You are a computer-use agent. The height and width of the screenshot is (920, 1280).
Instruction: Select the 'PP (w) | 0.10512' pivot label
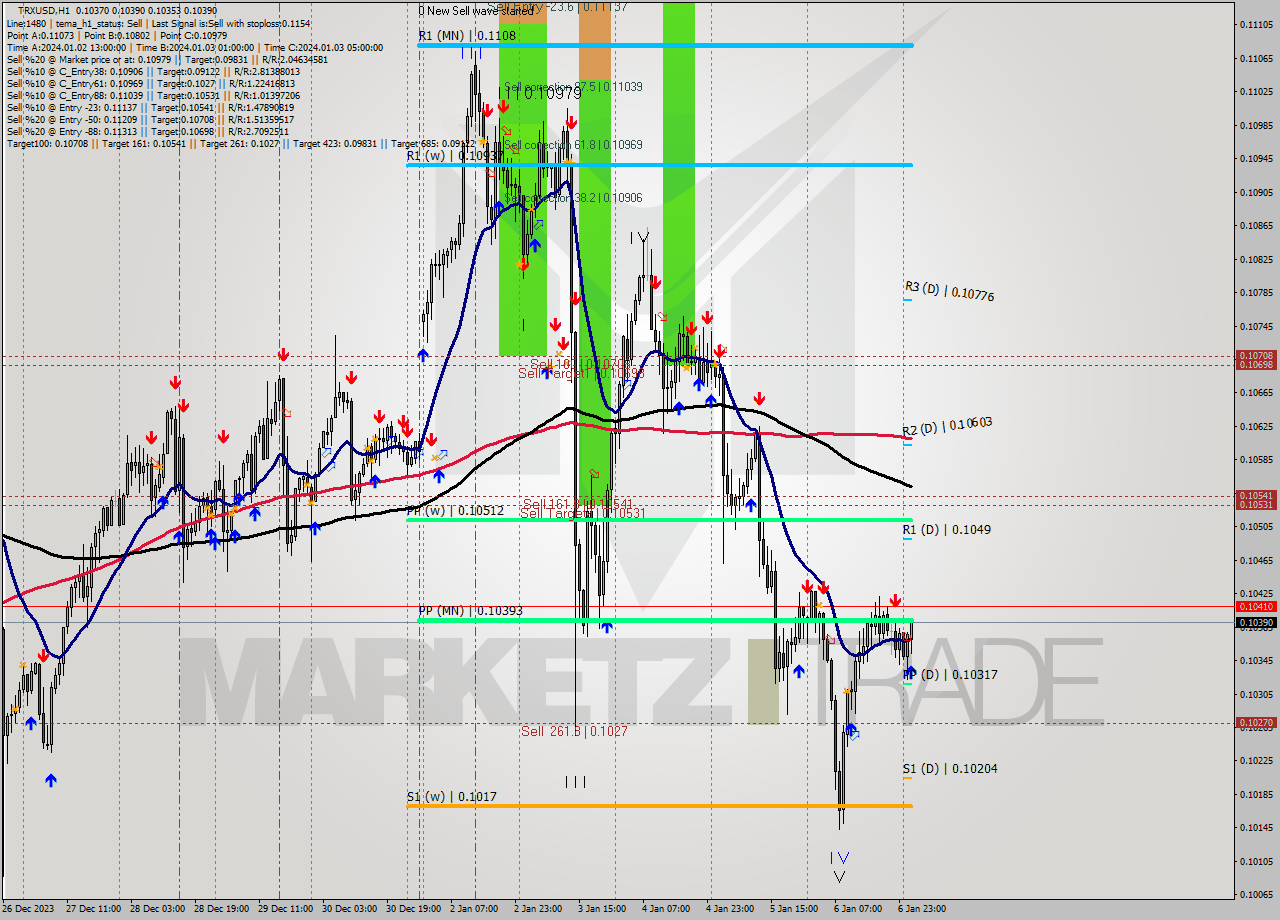tap(455, 511)
